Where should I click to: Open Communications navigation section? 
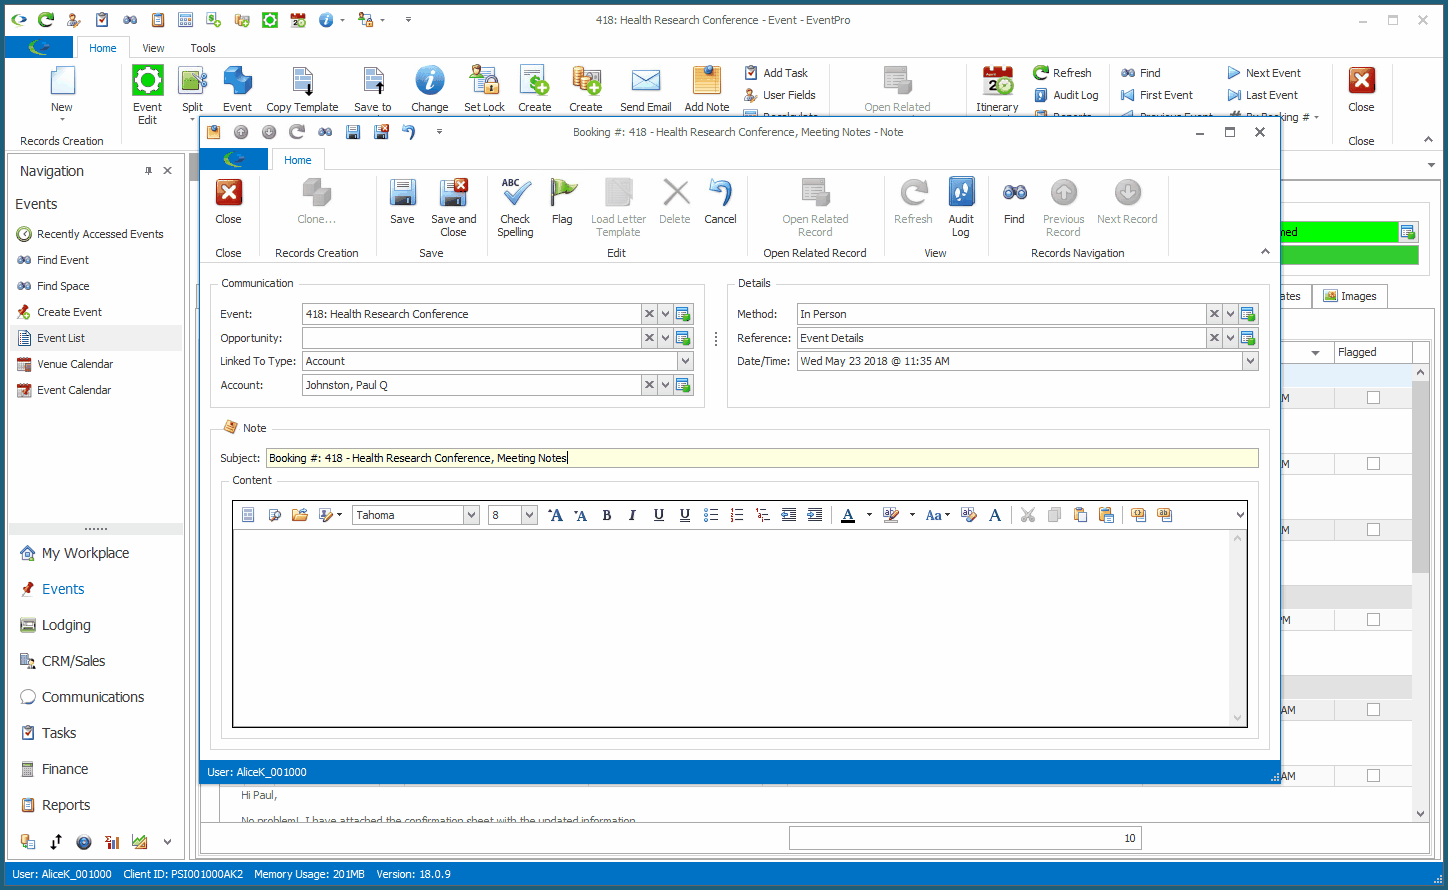pyautogui.click(x=93, y=697)
